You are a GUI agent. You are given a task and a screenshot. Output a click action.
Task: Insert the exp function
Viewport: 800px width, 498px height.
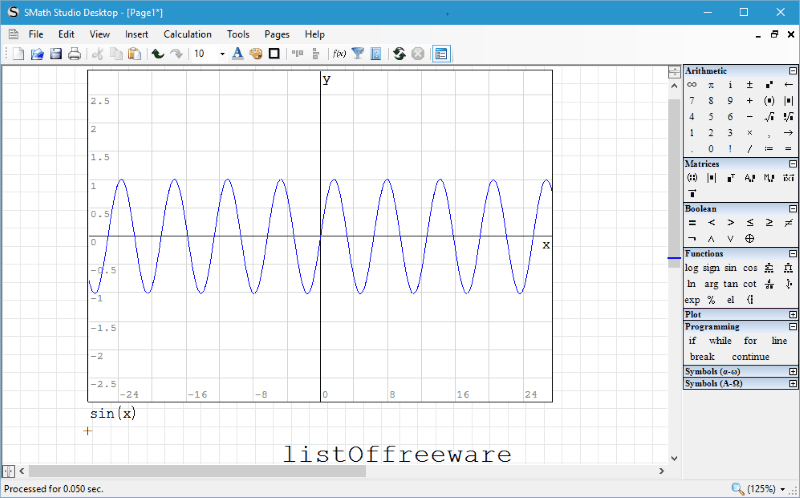click(x=692, y=300)
